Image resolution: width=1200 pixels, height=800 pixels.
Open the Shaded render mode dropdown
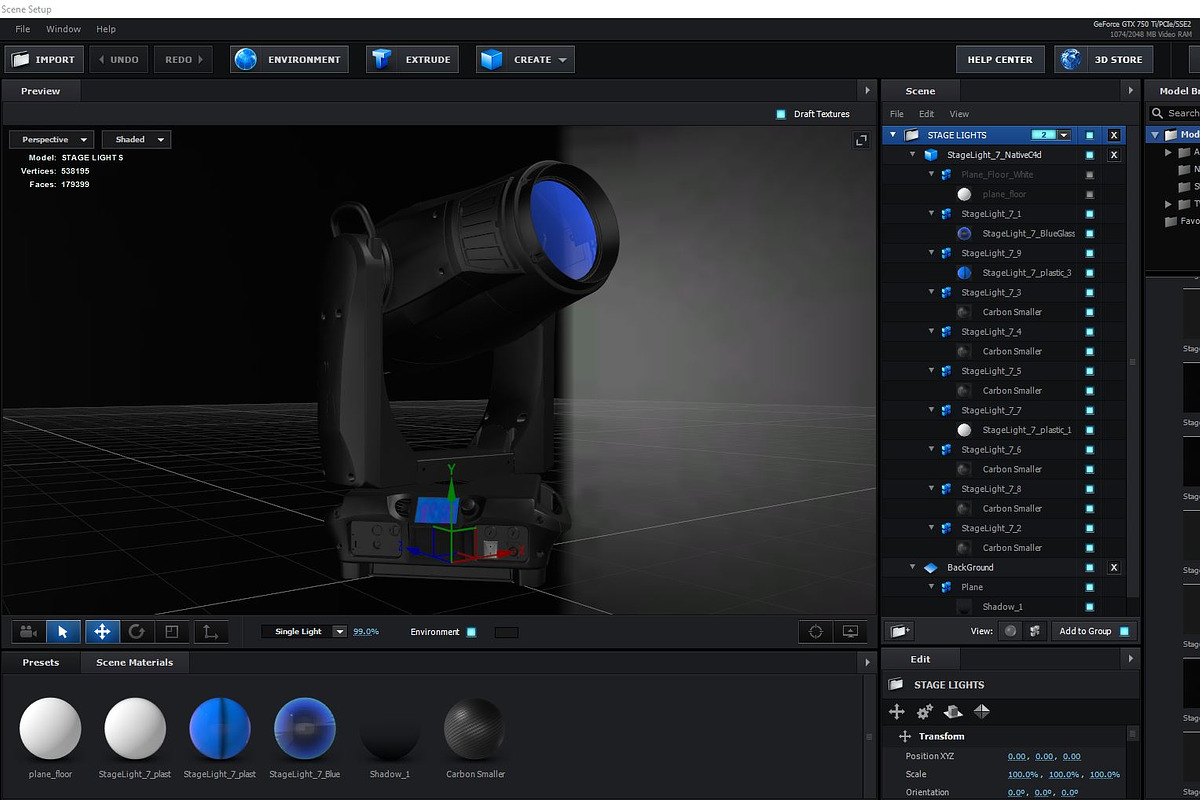tap(136, 140)
